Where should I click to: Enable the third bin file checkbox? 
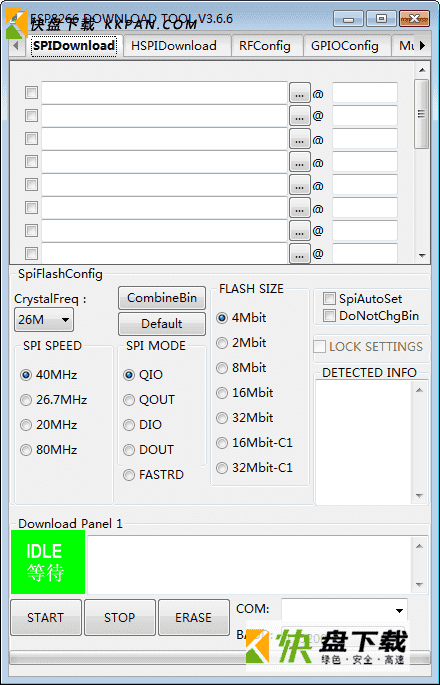pyautogui.click(x=31, y=139)
